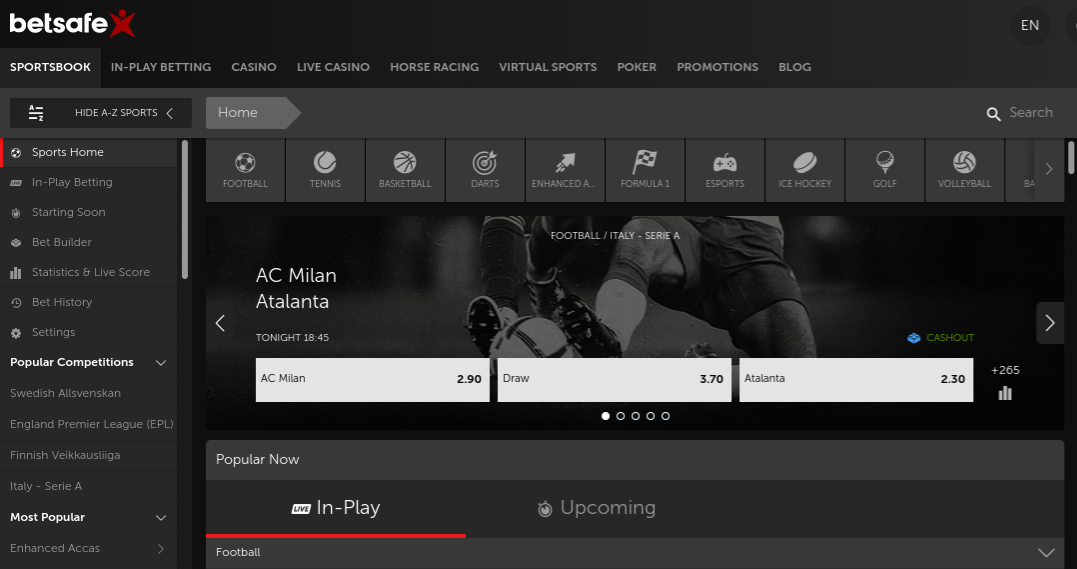This screenshot has width=1077, height=569.
Task: Show next banner slide arrow
Action: [1050, 323]
